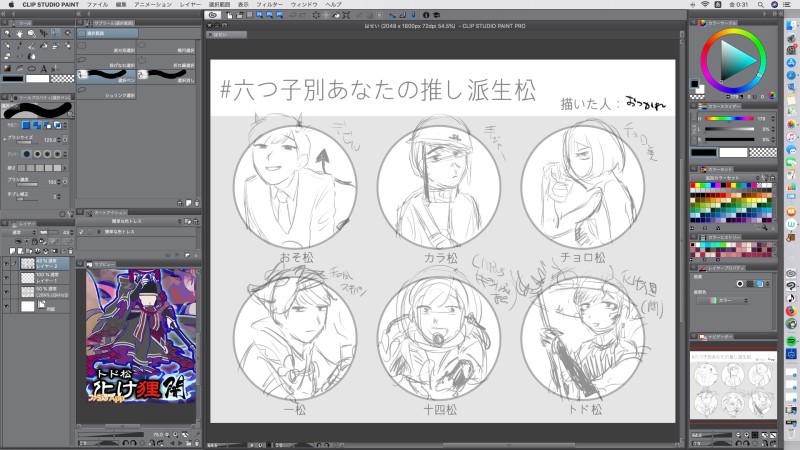The height and width of the screenshot is (450, 800).
Task: Click the tutorial graduation cap icon
Action: coord(436,15)
